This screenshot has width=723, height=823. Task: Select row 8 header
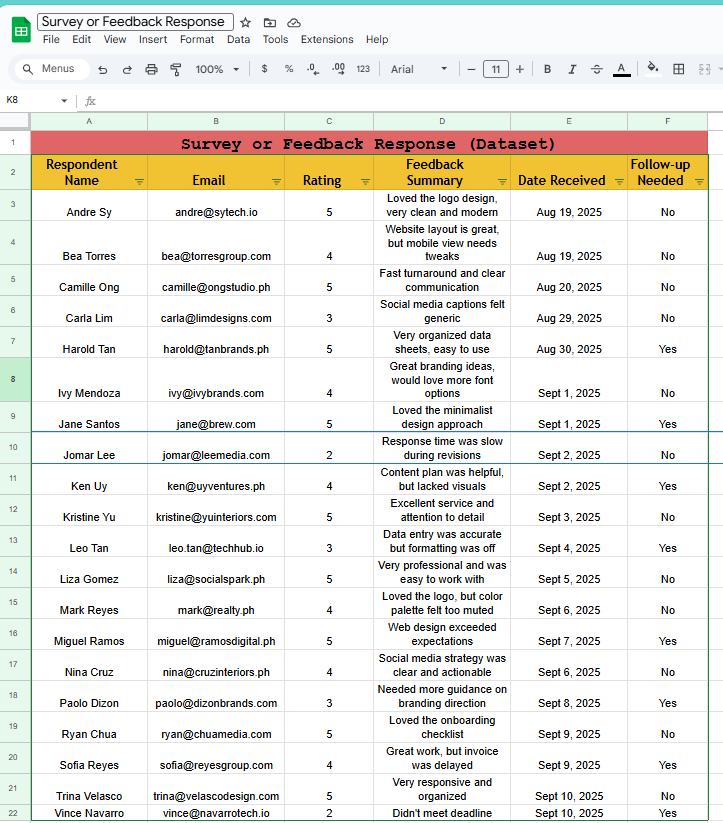[15, 379]
